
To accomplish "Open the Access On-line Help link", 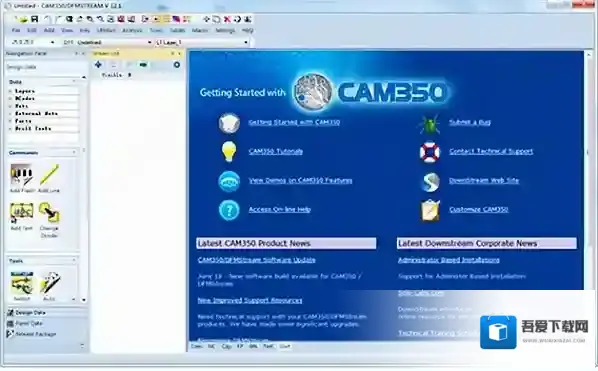I will tap(280, 209).
